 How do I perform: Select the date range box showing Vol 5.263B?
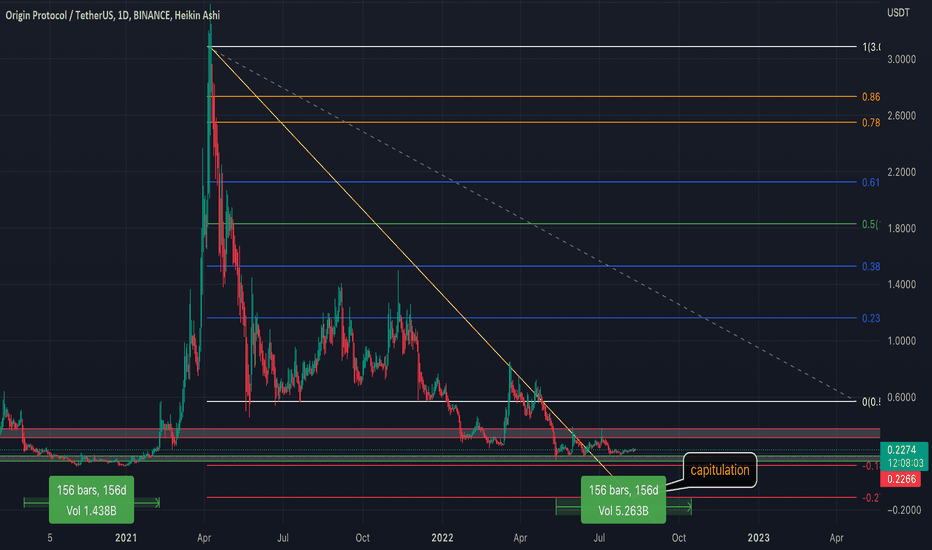click(x=623, y=500)
